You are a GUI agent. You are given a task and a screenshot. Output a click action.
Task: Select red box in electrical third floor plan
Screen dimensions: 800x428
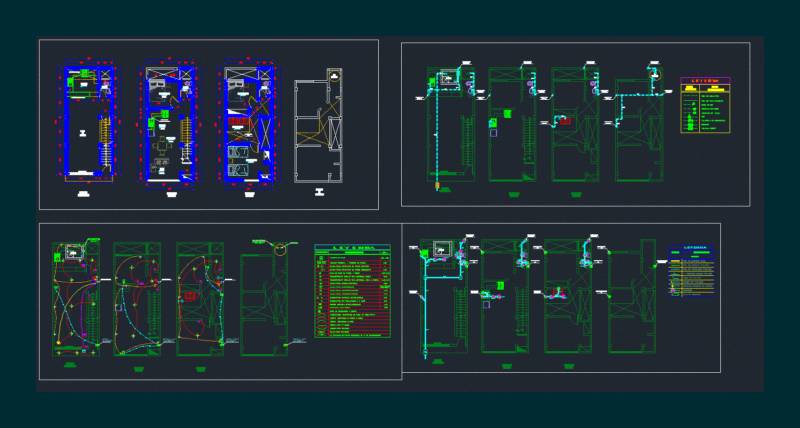(x=190, y=295)
